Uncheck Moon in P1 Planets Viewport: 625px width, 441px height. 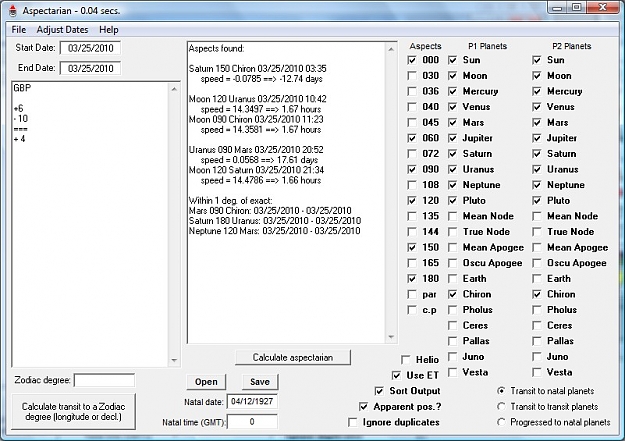[452, 76]
